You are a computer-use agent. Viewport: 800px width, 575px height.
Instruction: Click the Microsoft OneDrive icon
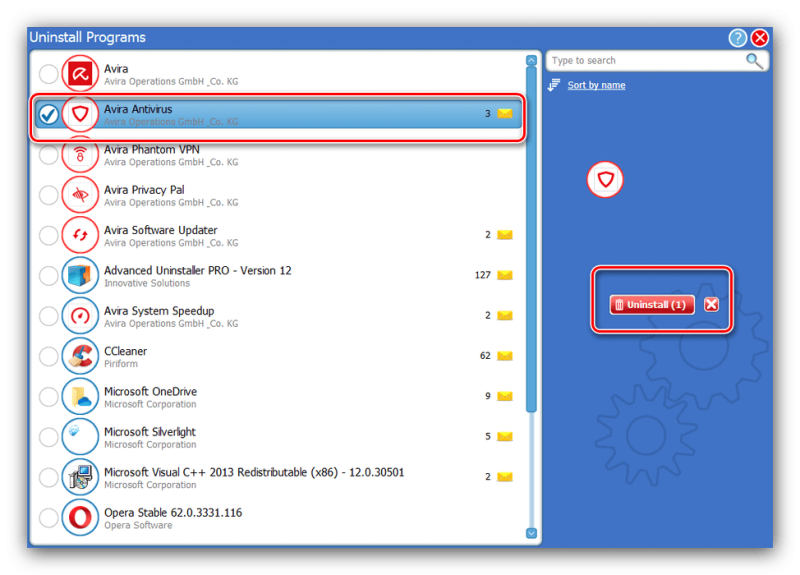pyautogui.click(x=80, y=396)
